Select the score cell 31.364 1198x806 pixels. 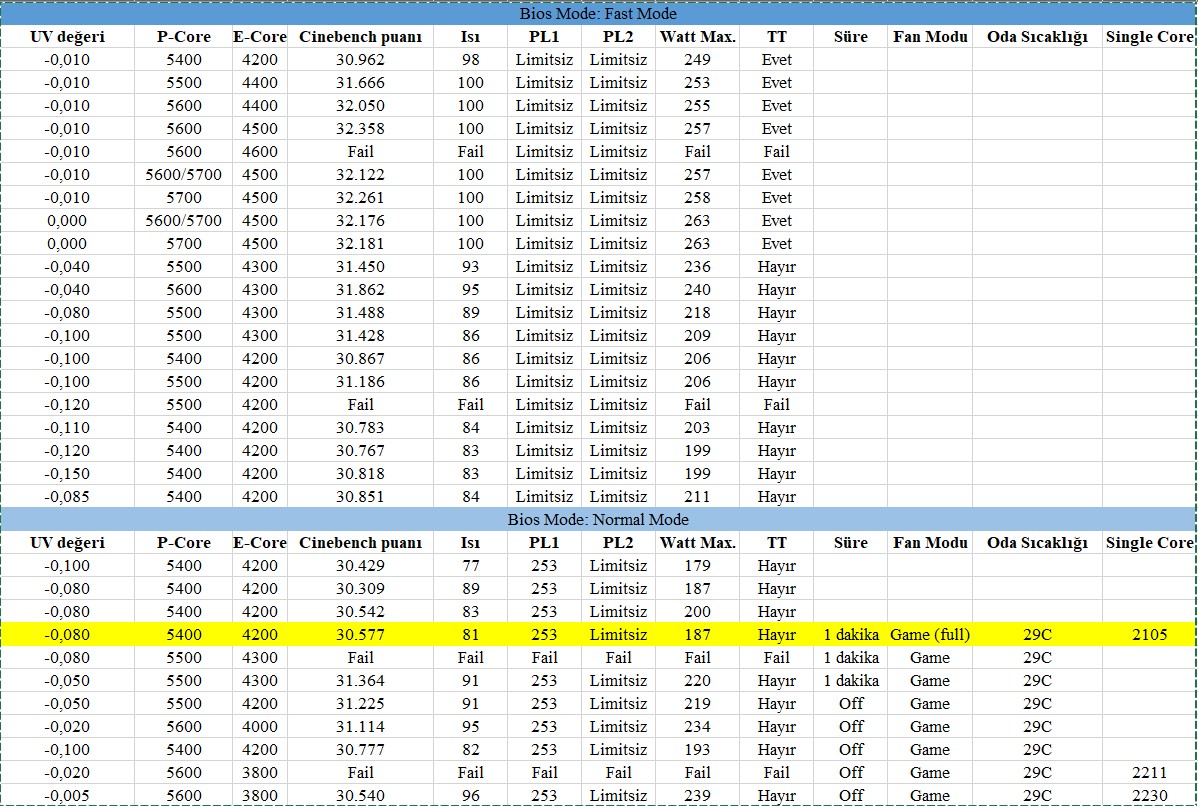(360, 681)
